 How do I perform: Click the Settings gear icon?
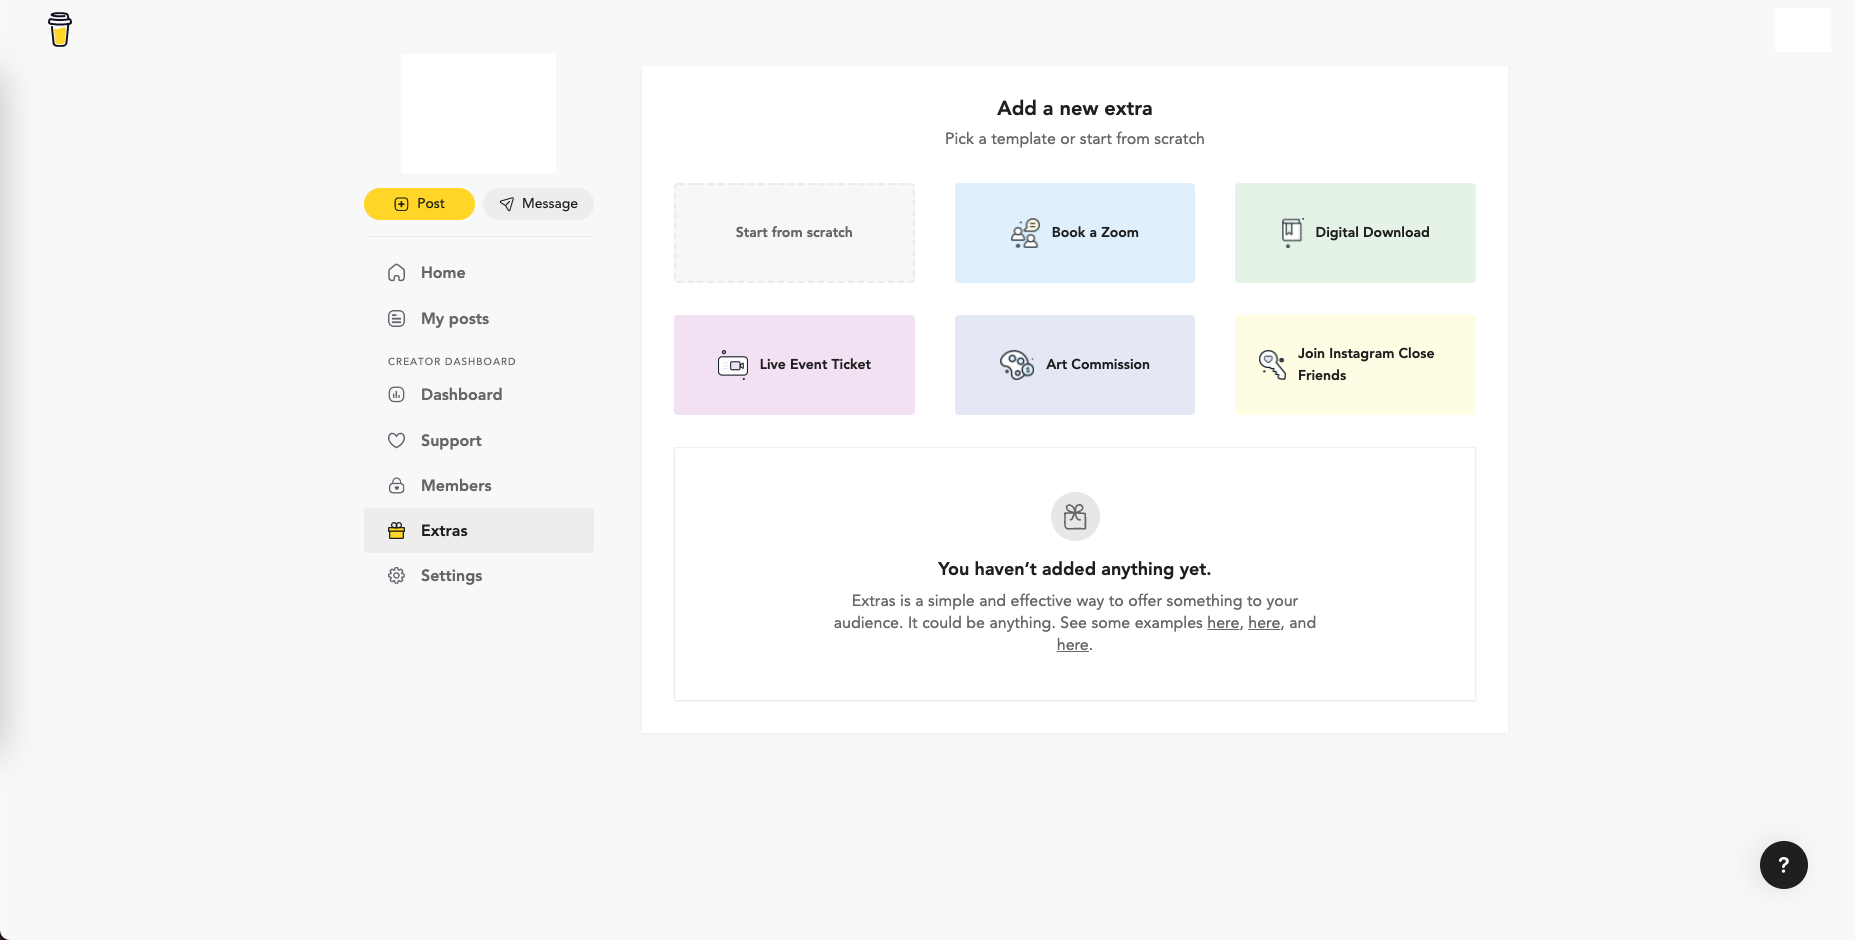coord(397,575)
